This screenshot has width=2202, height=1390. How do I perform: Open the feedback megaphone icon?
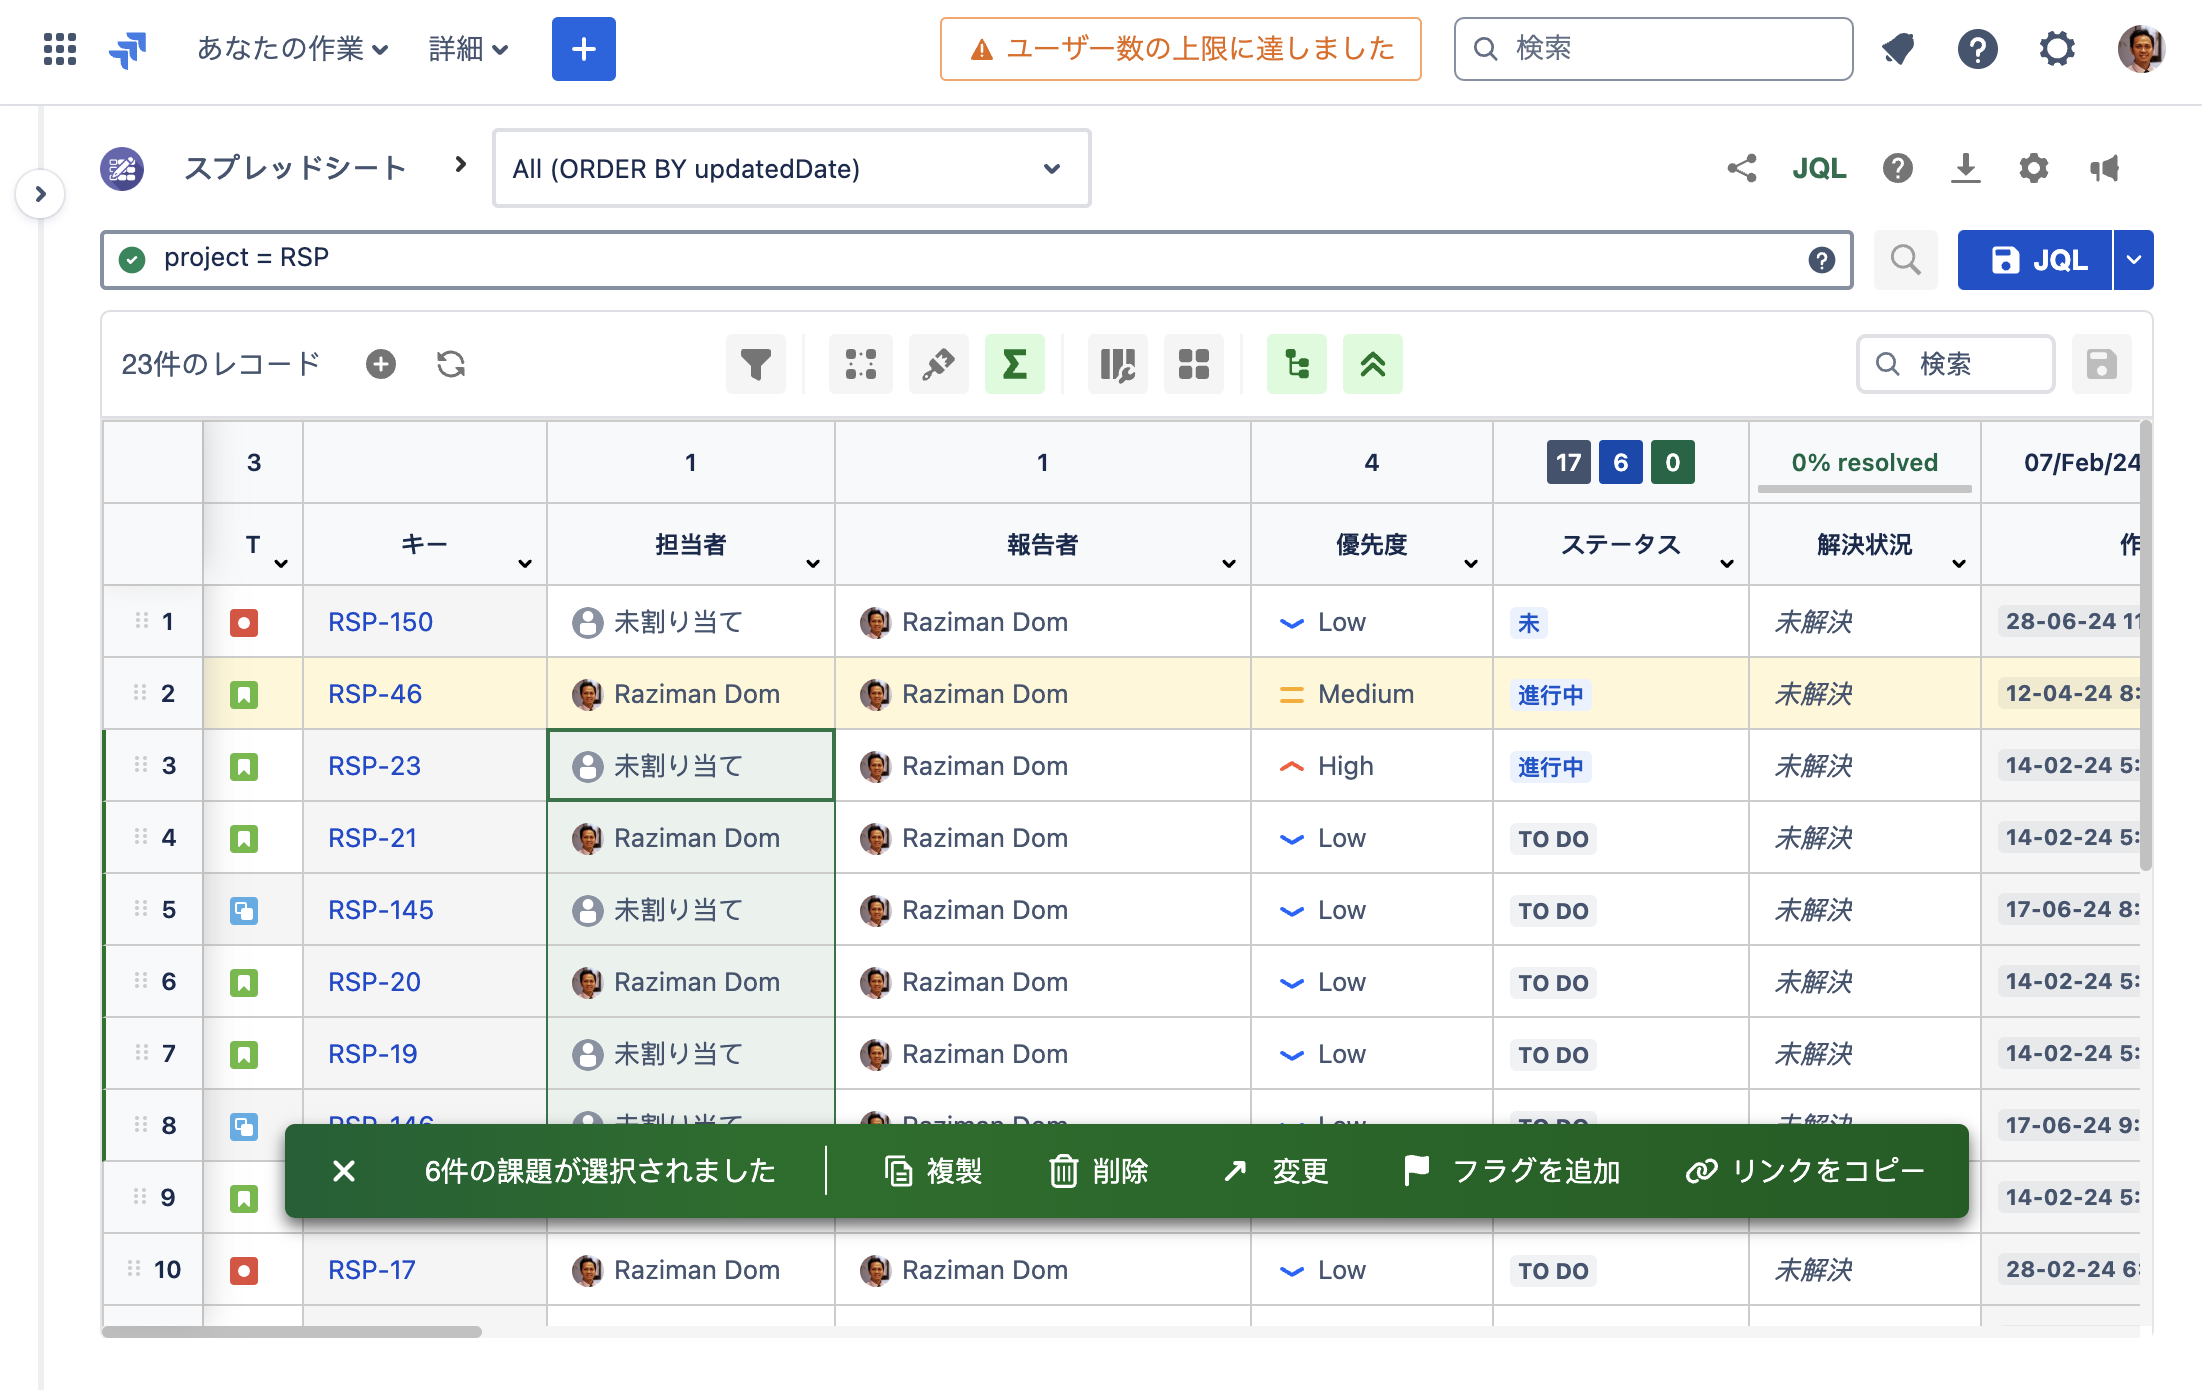[2104, 168]
